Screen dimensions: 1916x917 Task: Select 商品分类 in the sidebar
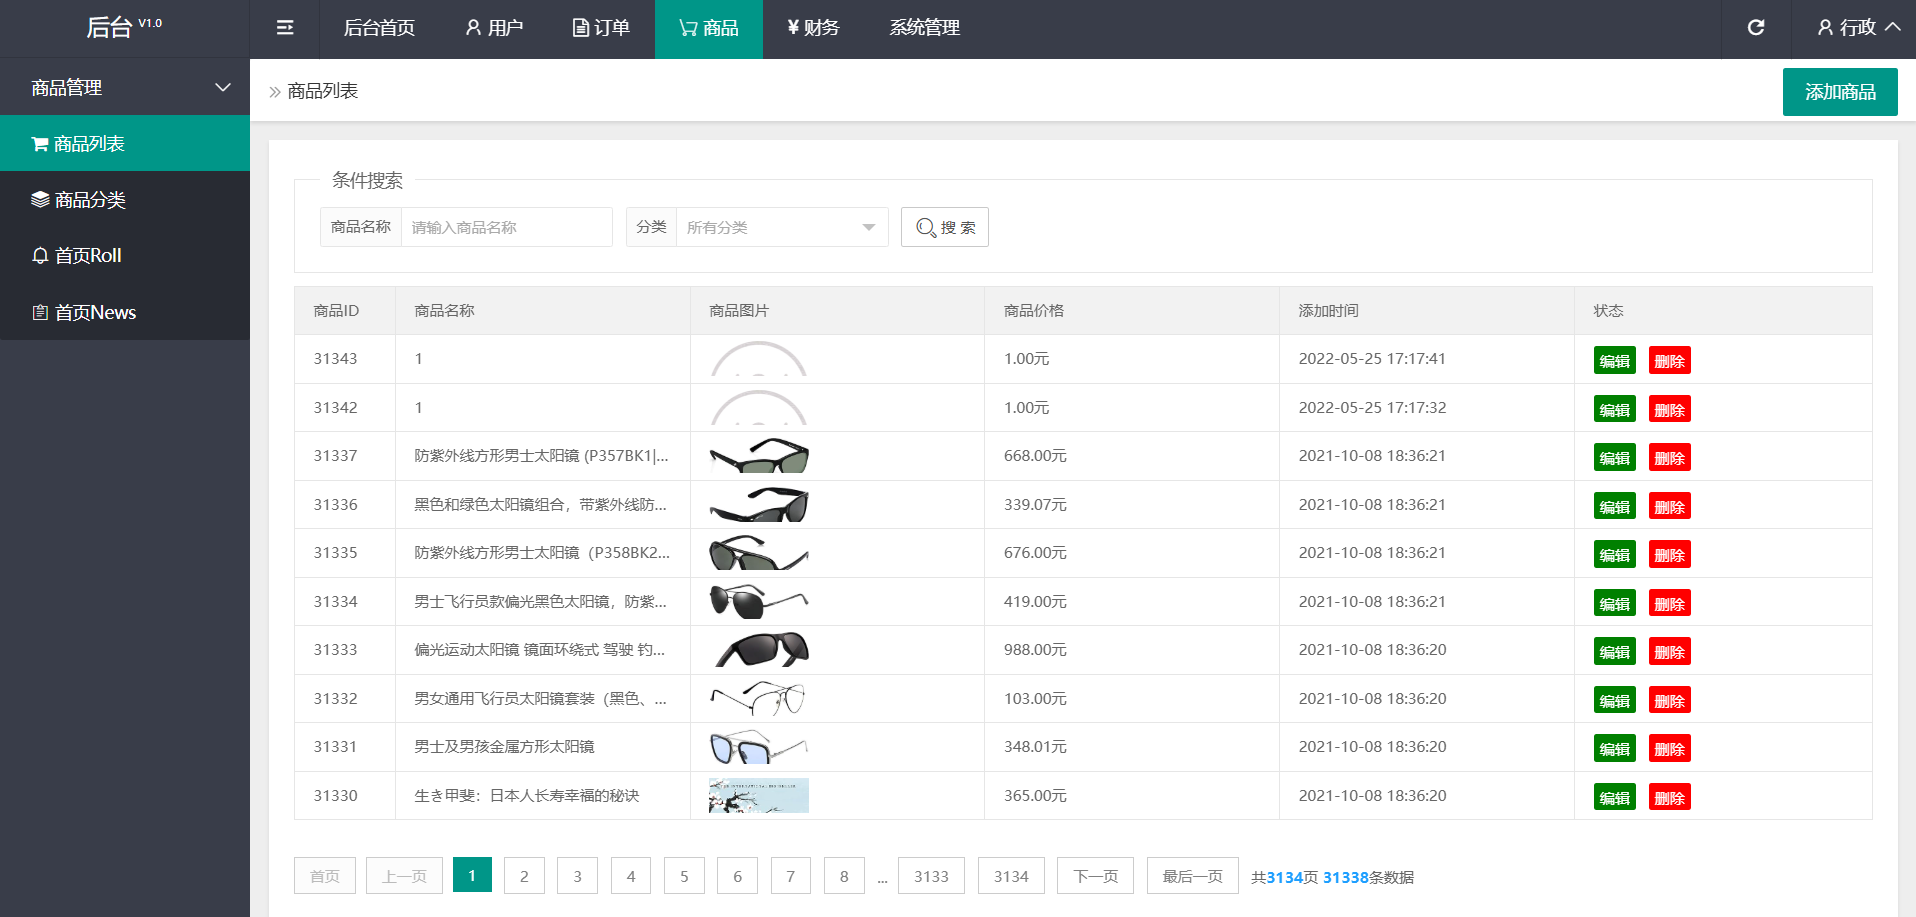(90, 200)
